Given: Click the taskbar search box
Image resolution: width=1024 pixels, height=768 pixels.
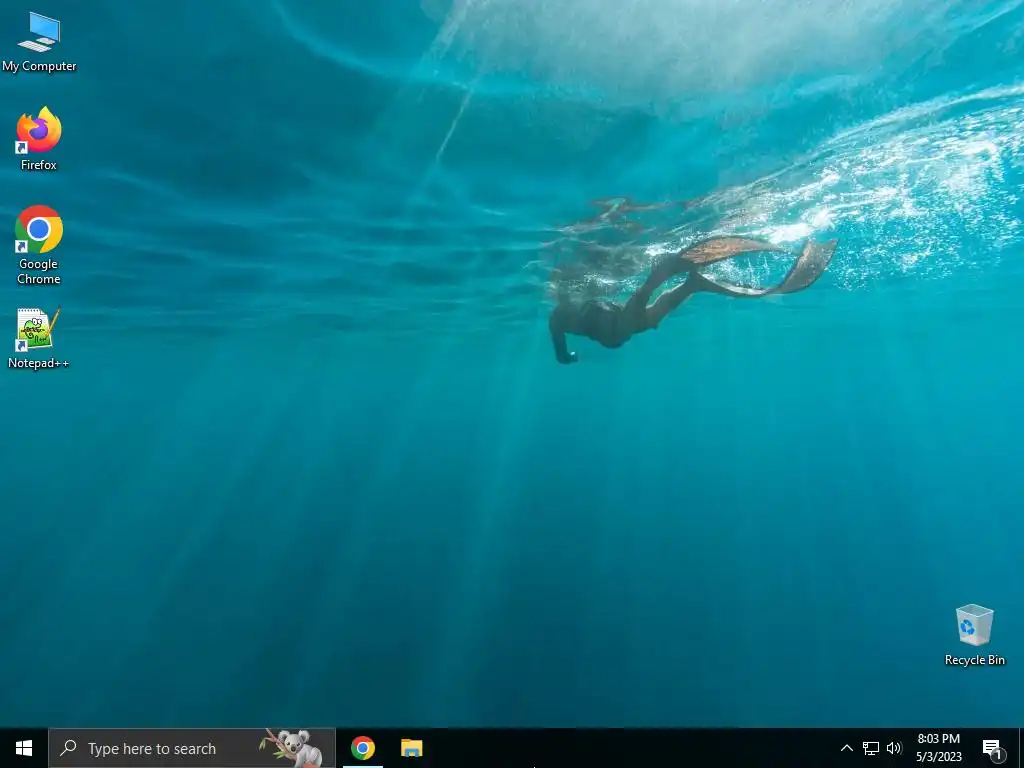Looking at the screenshot, I should point(192,748).
